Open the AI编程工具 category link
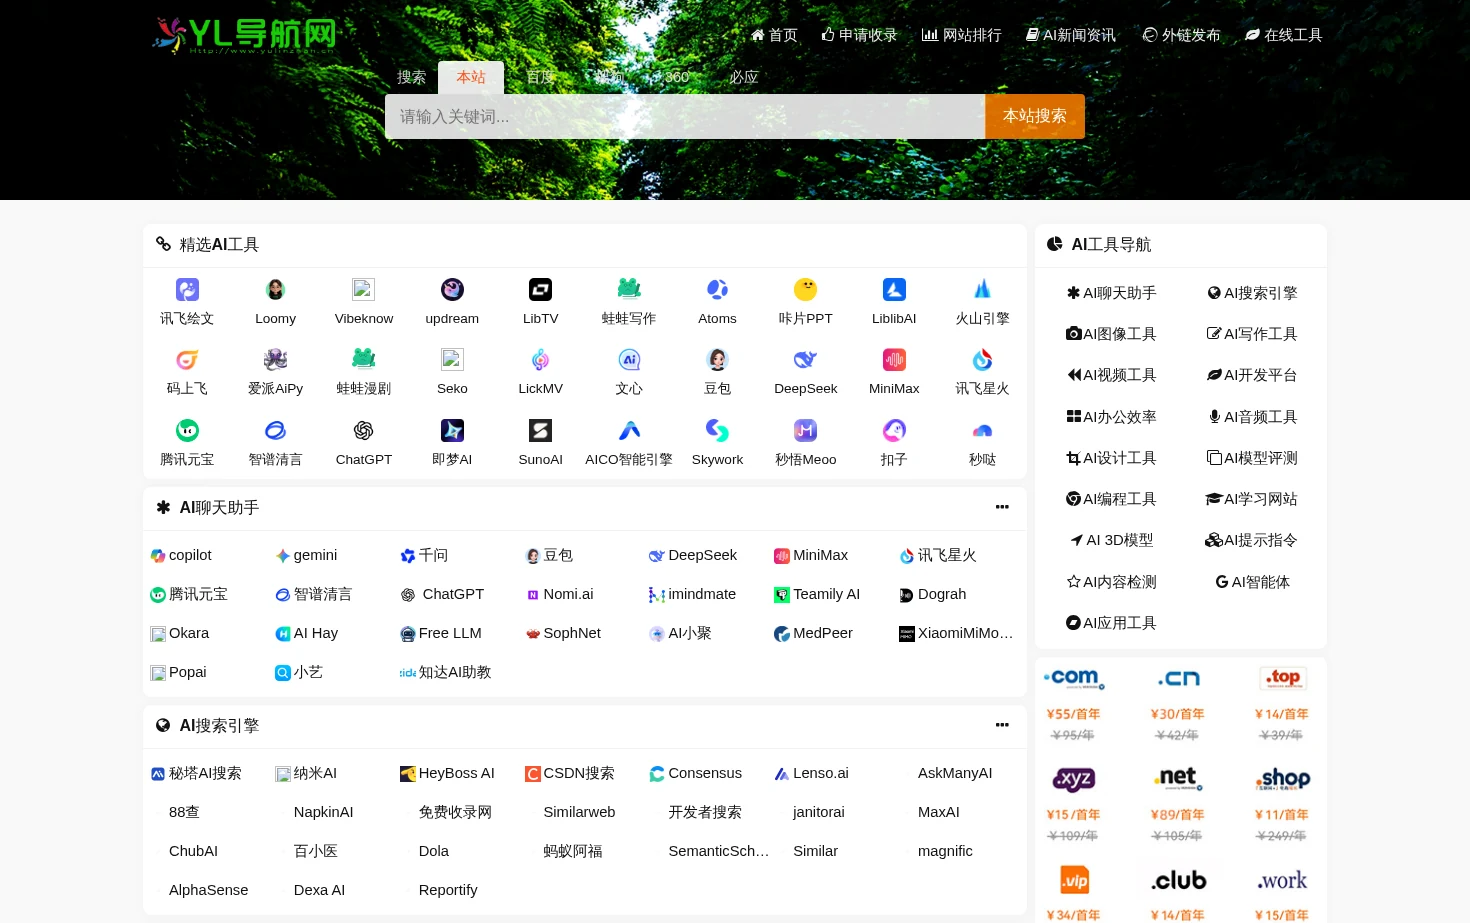Image resolution: width=1470 pixels, height=923 pixels. pyautogui.click(x=1111, y=499)
